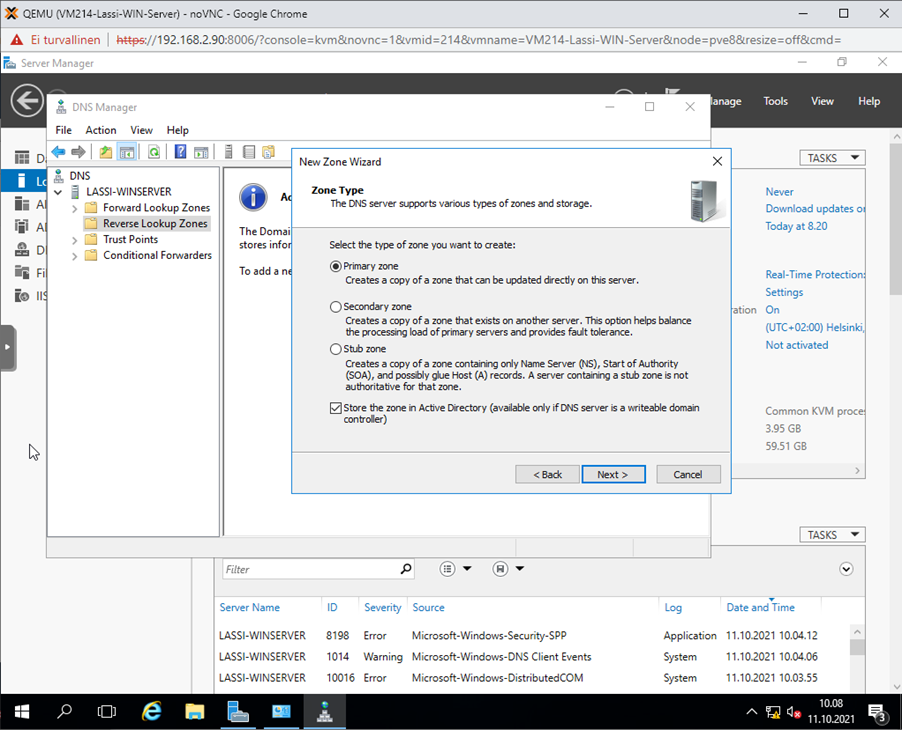Click the blue Back arrow in DNS Manager toolbar
Viewport: 902px width, 730px height.
(58, 152)
